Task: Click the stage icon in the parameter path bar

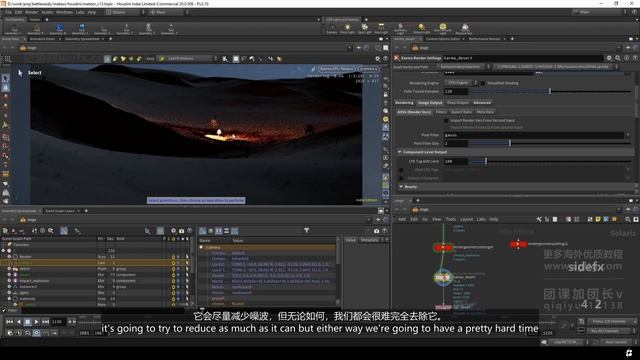Action: click(416, 48)
